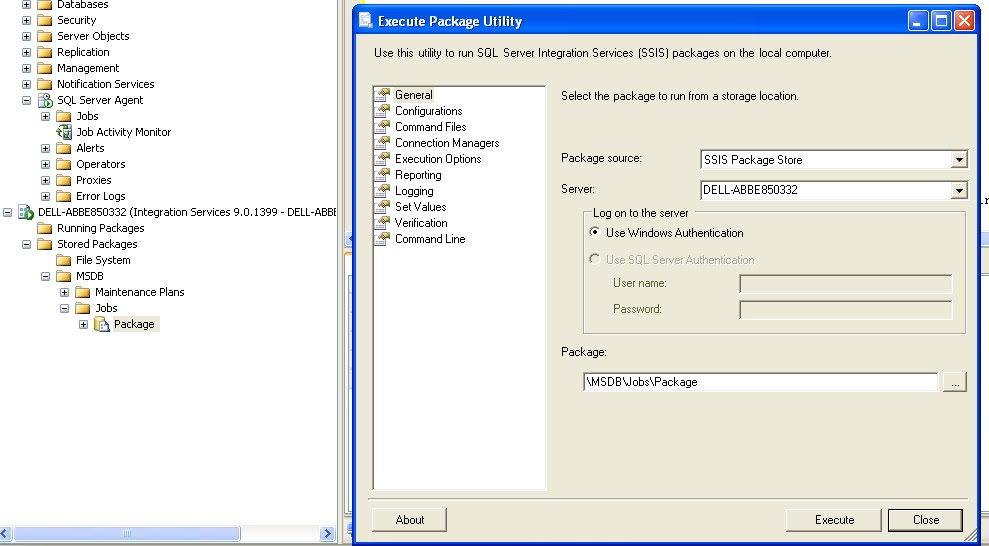Click the Alerts folder icon

pyautogui.click(x=63, y=148)
